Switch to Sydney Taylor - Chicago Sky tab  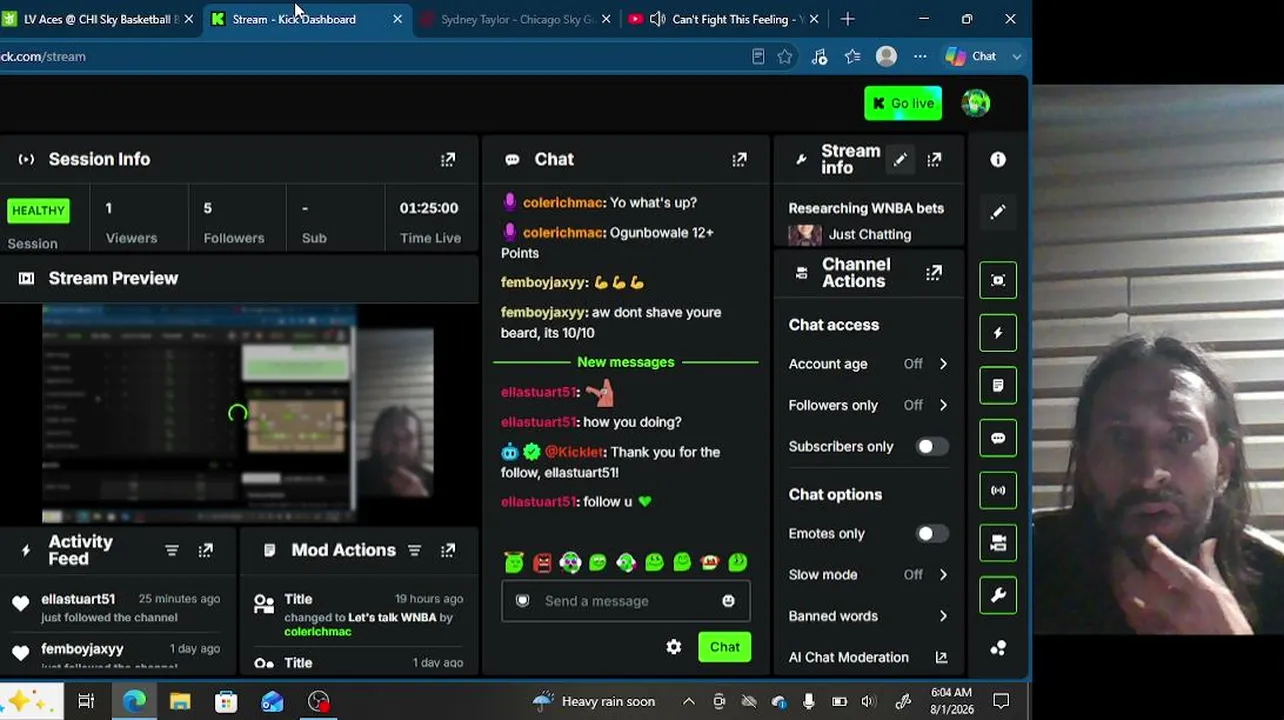(x=517, y=19)
